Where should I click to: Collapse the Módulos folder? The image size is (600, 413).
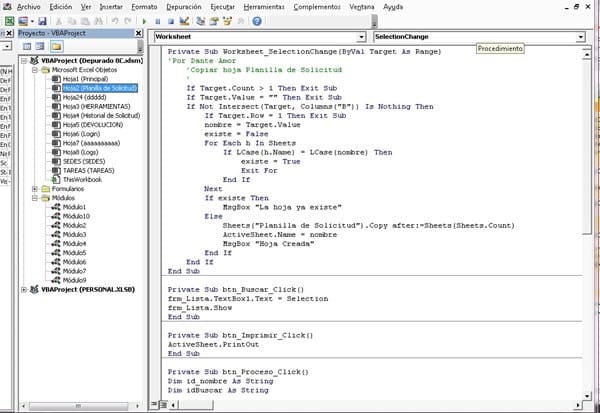click(35, 197)
